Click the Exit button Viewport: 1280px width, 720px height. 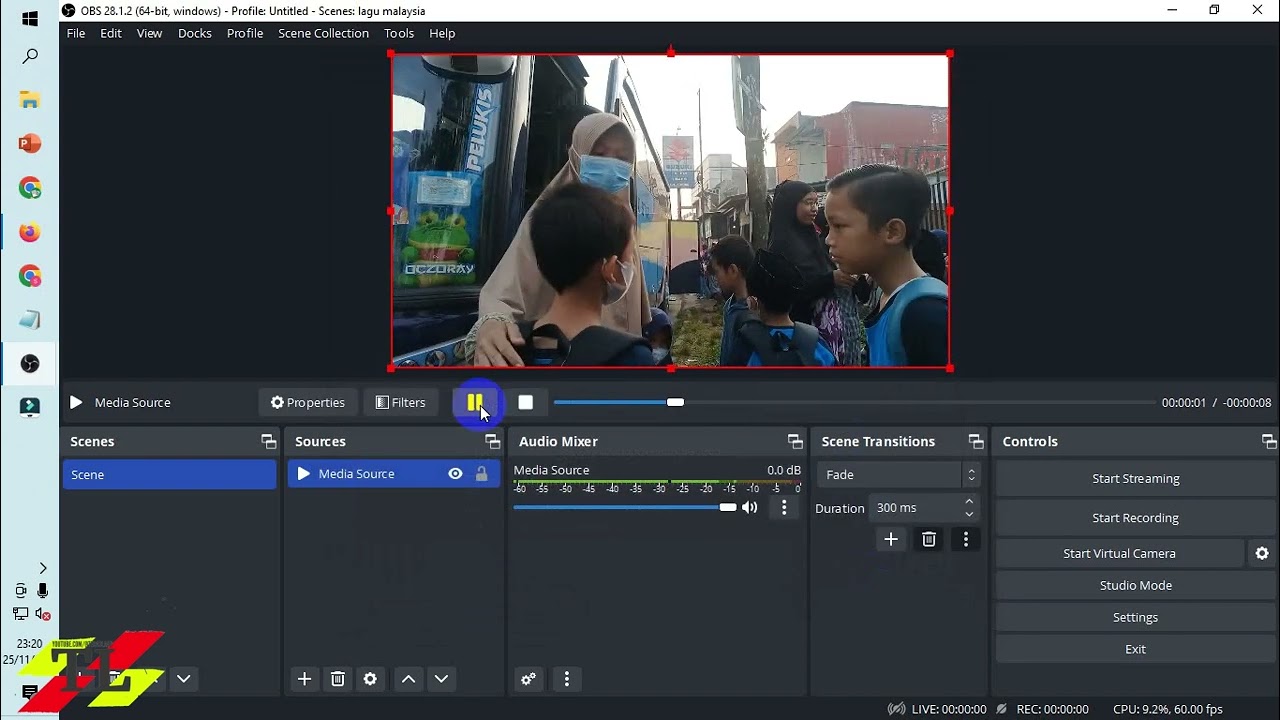pyautogui.click(x=1136, y=649)
